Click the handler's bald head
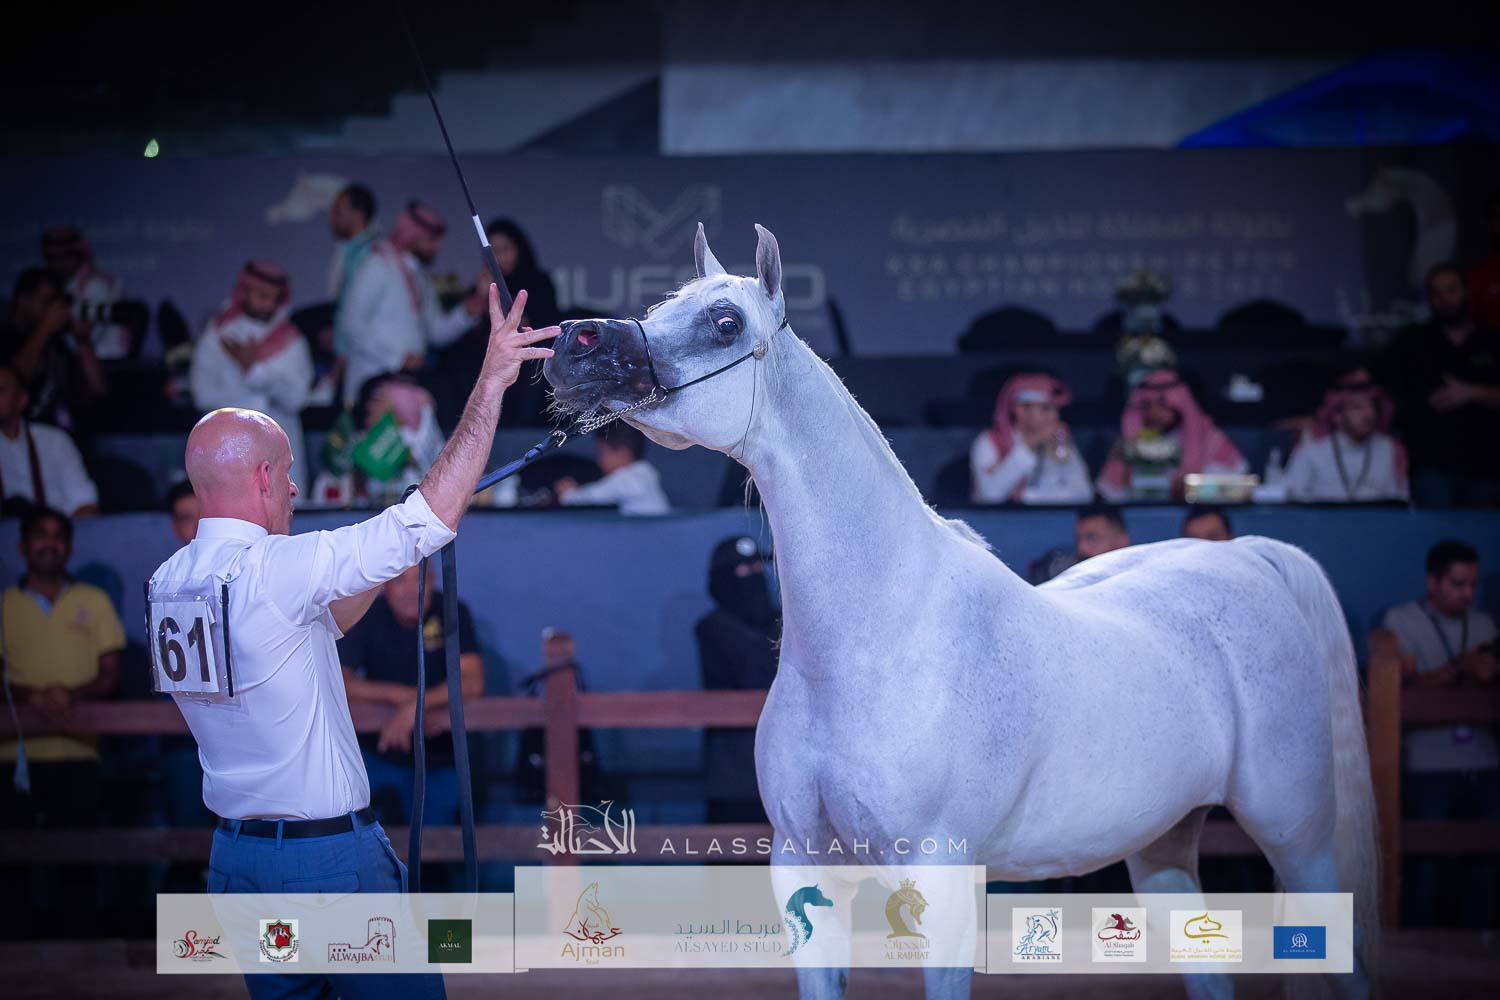1500x1000 pixels. point(239,456)
